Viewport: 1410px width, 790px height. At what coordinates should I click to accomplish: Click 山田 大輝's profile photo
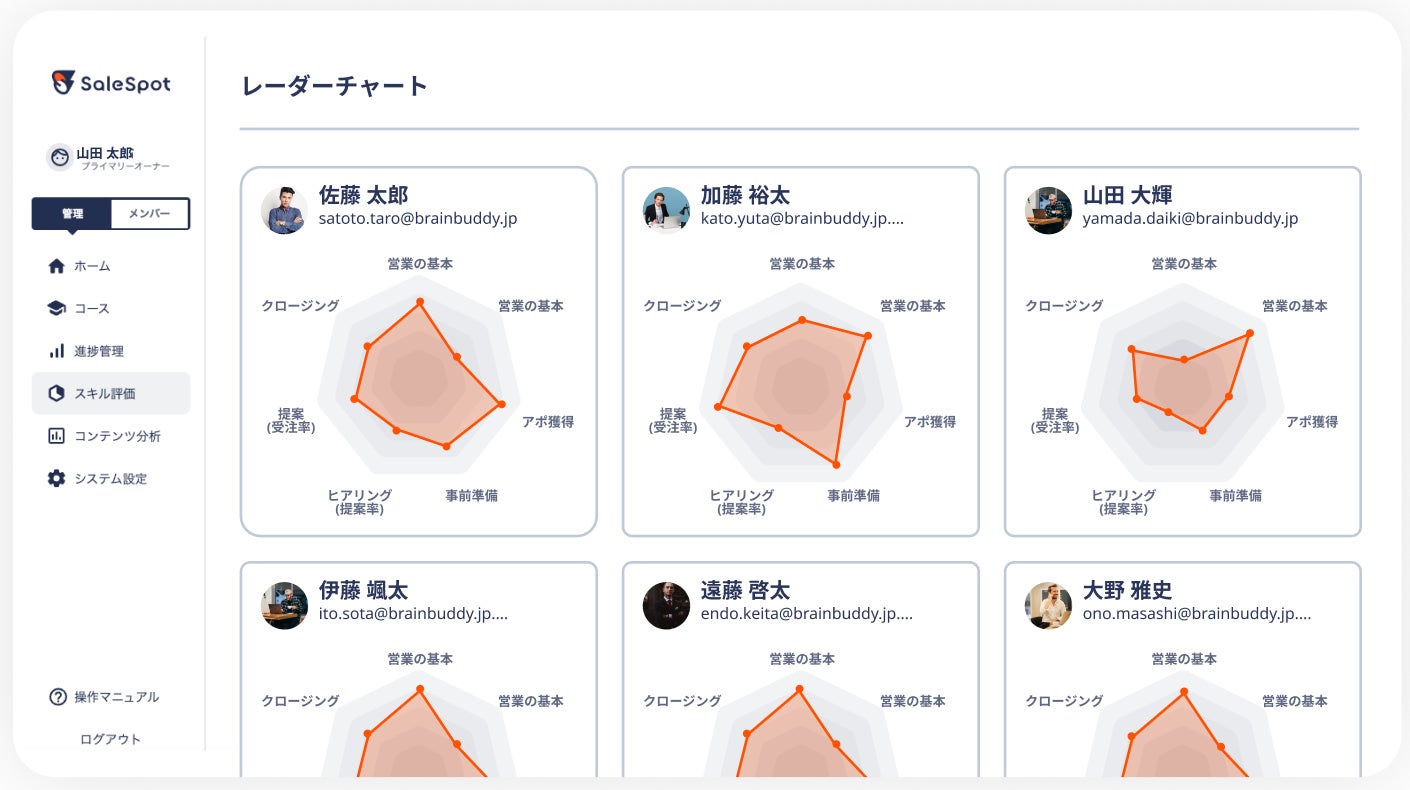click(1048, 210)
